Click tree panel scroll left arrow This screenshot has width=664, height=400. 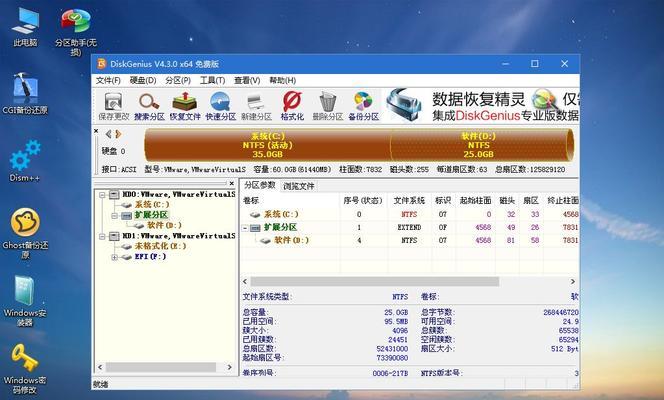pyautogui.click(x=100, y=367)
